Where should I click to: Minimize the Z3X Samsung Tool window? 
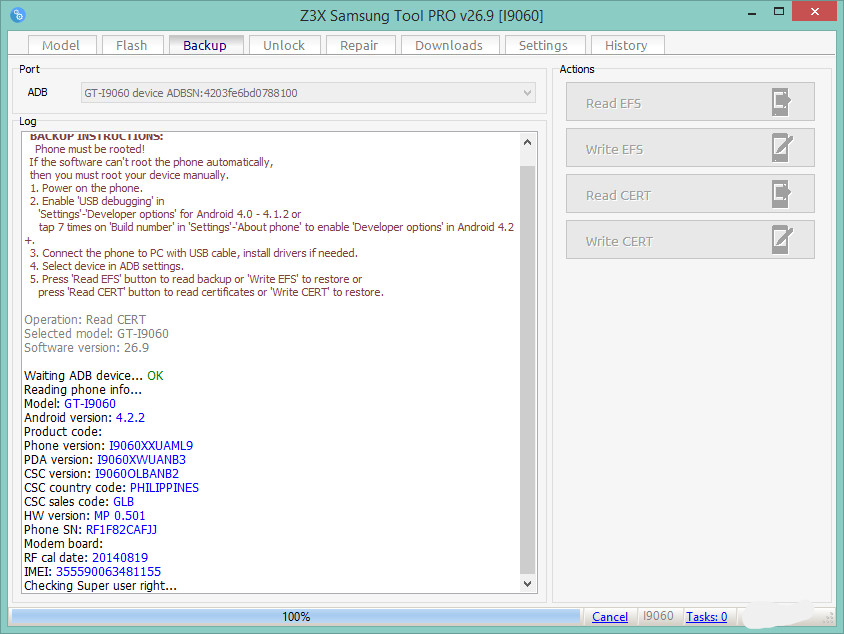tap(752, 12)
